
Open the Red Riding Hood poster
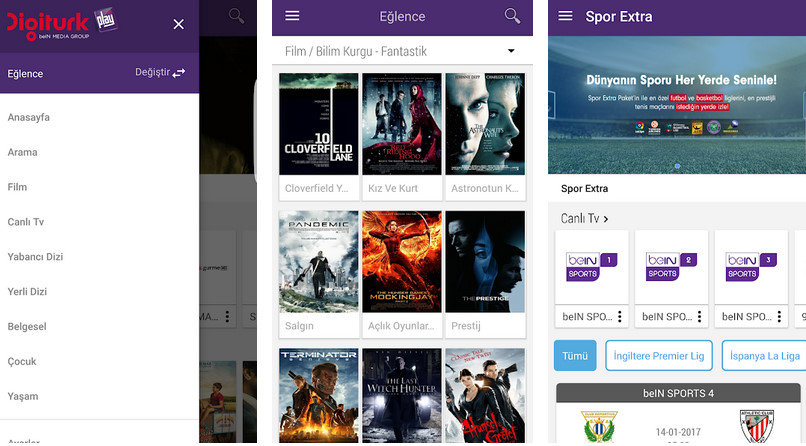(x=402, y=124)
